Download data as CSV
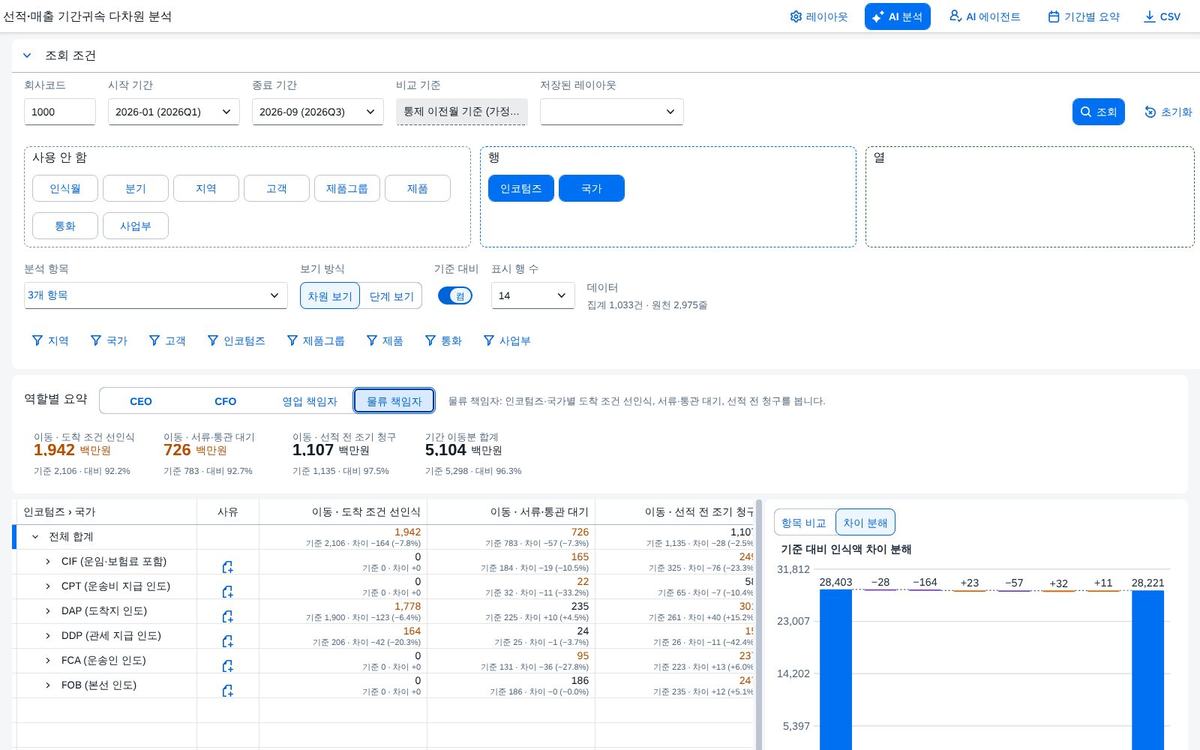Screen dimensions: 1200x750 click(1162, 17)
